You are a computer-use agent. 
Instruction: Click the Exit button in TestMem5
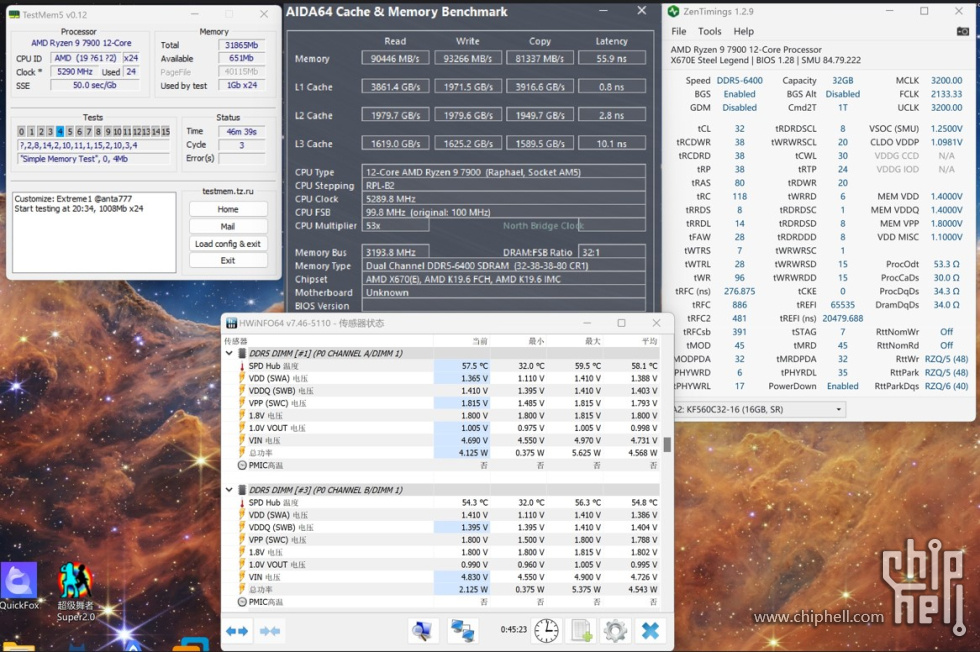point(228,261)
